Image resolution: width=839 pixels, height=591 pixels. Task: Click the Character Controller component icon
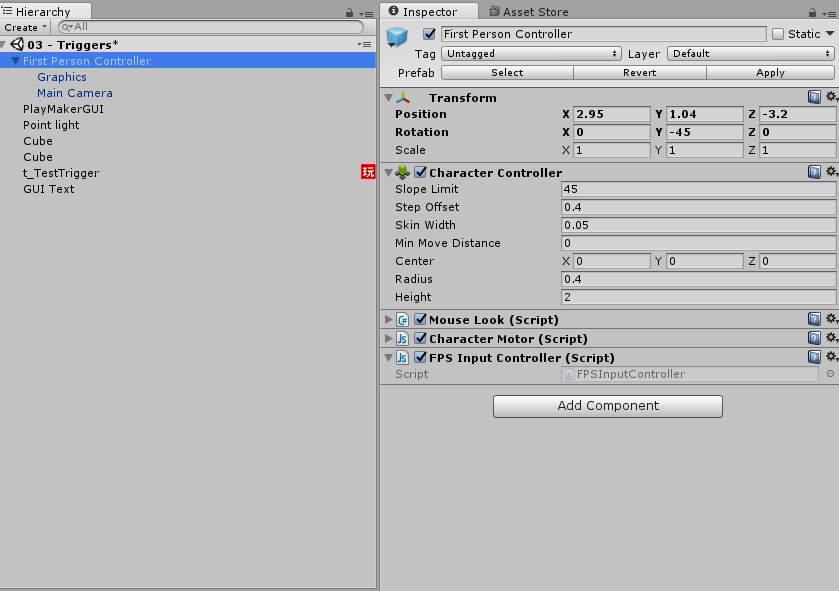coord(403,172)
